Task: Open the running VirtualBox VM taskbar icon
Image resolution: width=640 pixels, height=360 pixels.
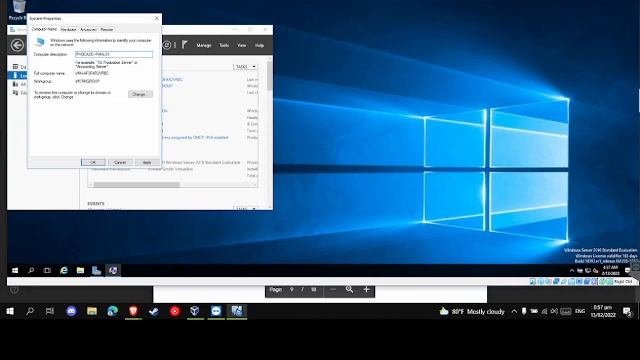Action: (237, 311)
